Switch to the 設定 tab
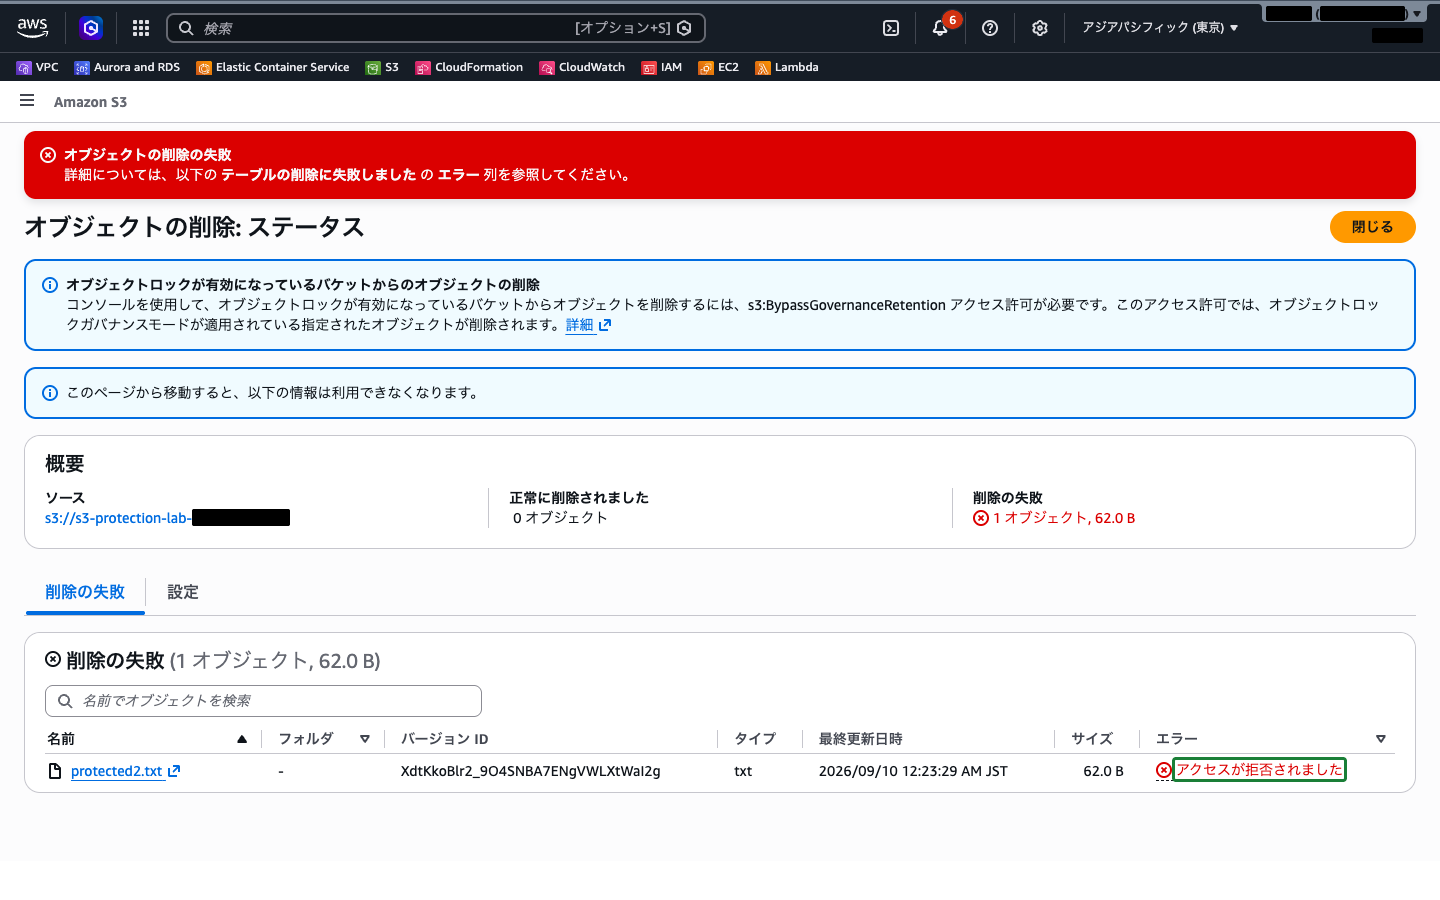The width and height of the screenshot is (1440, 900). point(183,592)
